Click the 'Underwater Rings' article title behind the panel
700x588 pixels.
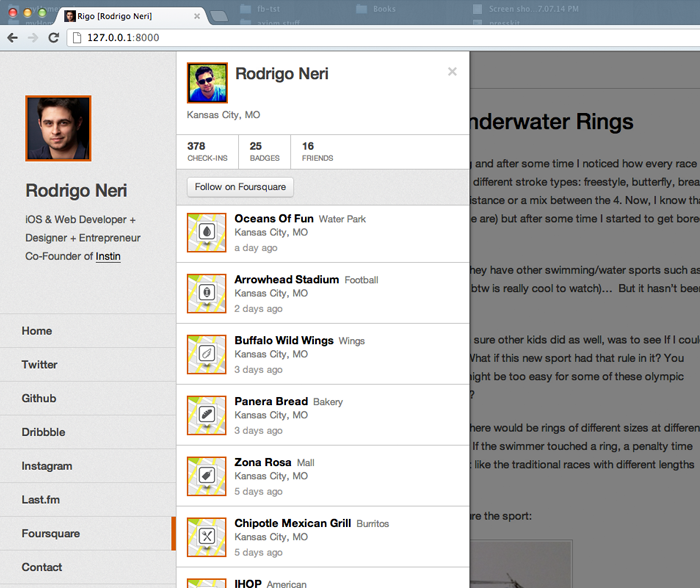click(551, 122)
